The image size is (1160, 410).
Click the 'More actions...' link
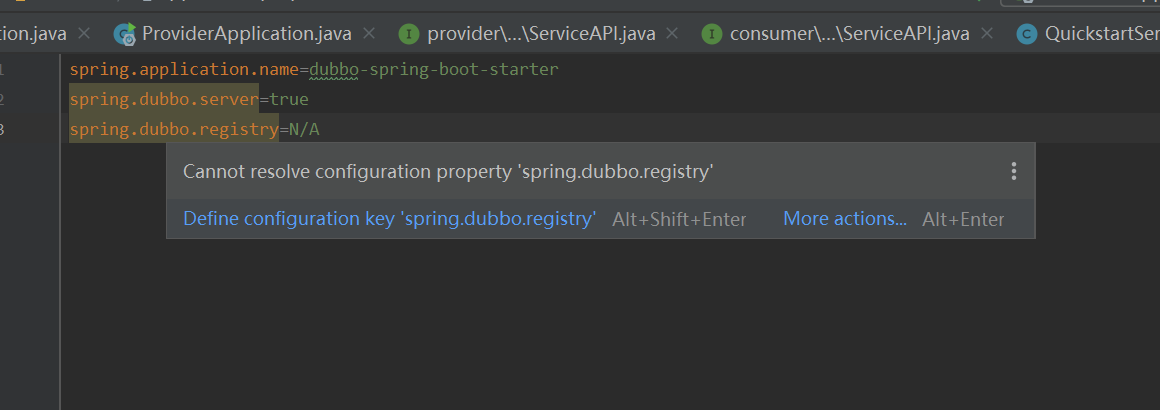click(x=845, y=219)
